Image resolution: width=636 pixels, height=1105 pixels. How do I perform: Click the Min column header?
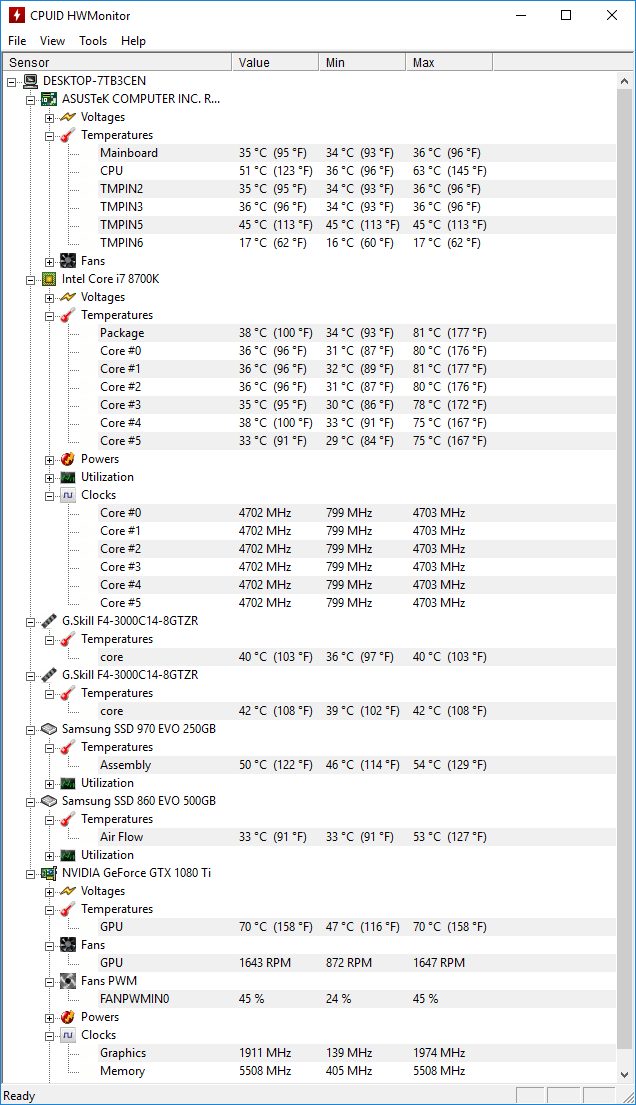point(362,63)
